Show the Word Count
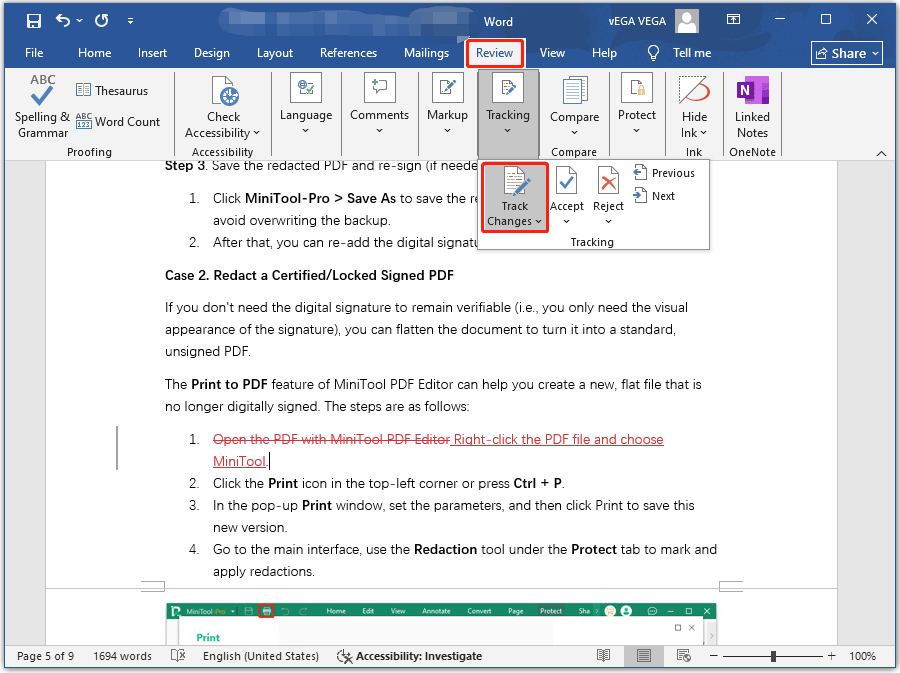The image size is (900, 673). pyautogui.click(x=118, y=121)
